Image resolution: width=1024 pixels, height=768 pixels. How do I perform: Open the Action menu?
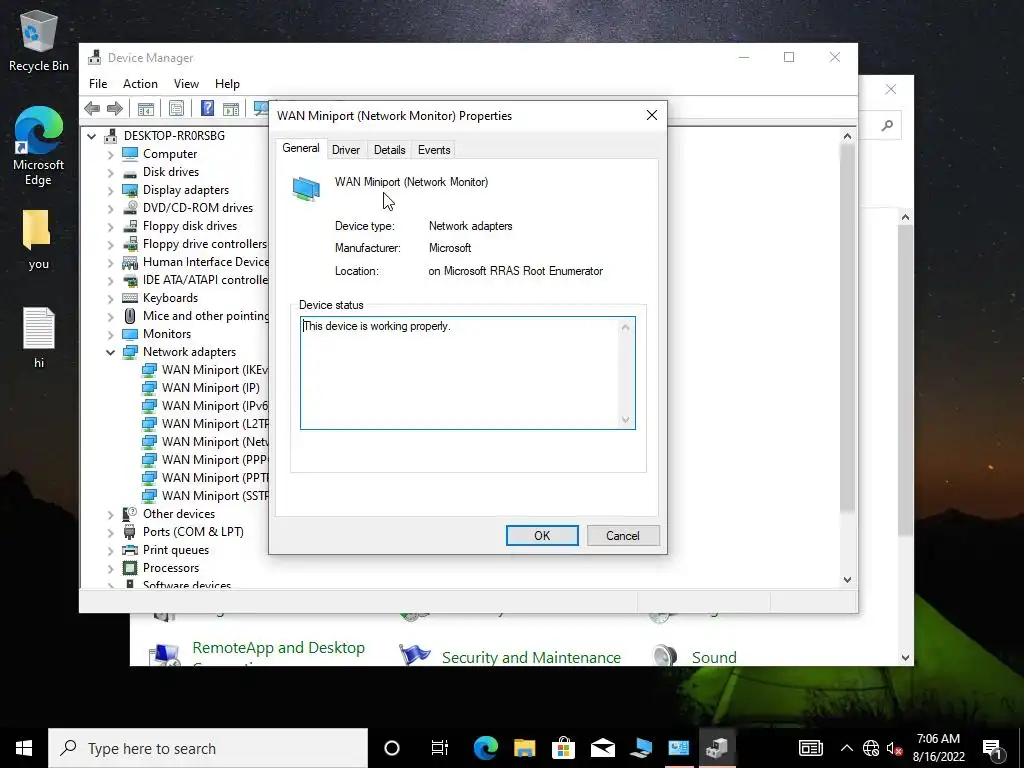pos(140,84)
